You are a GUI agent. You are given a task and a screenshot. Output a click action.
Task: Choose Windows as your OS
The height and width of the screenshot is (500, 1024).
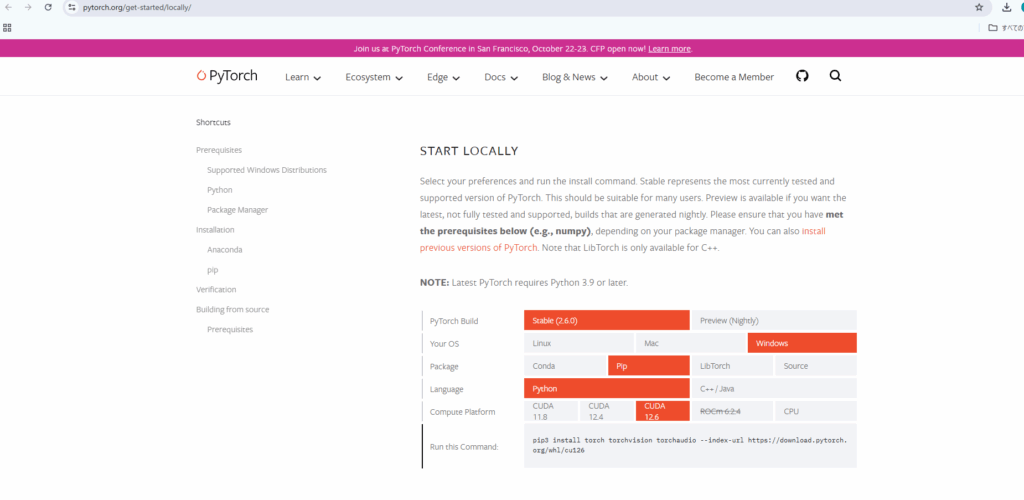pos(802,343)
